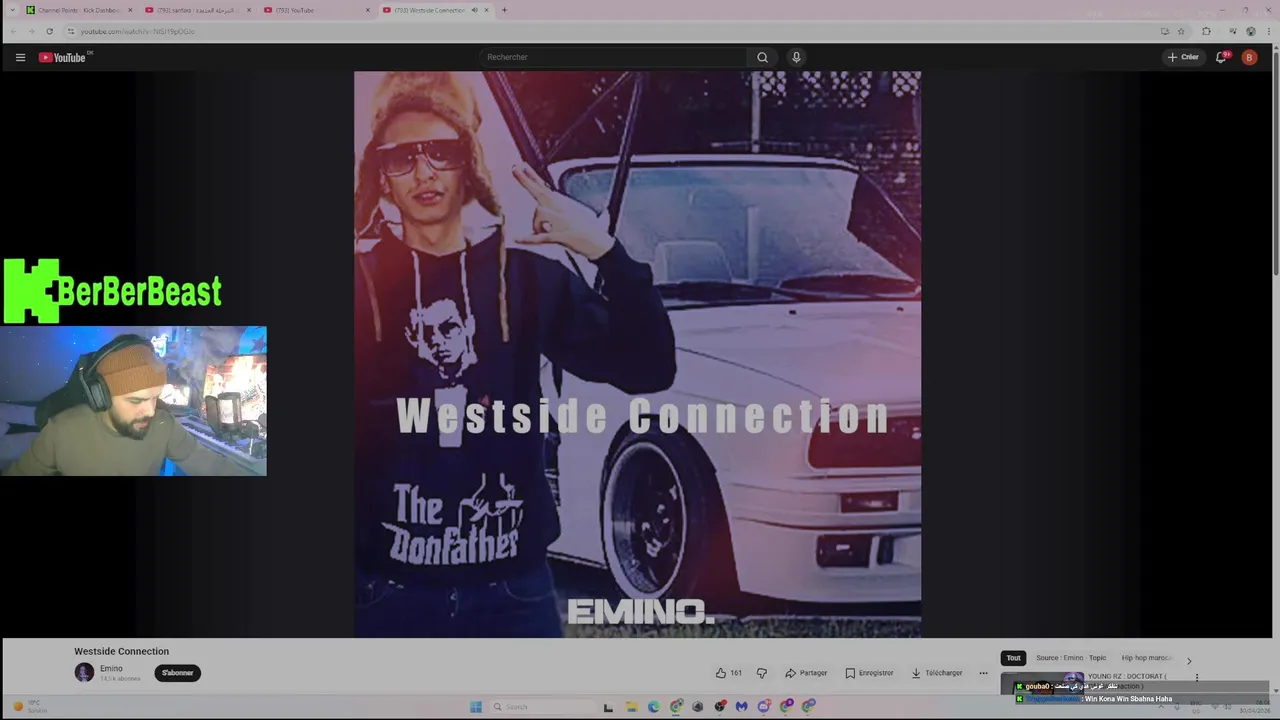This screenshot has height=720, width=1280.
Task: Switch to the sanfara YouTube tab
Action: 197,10
